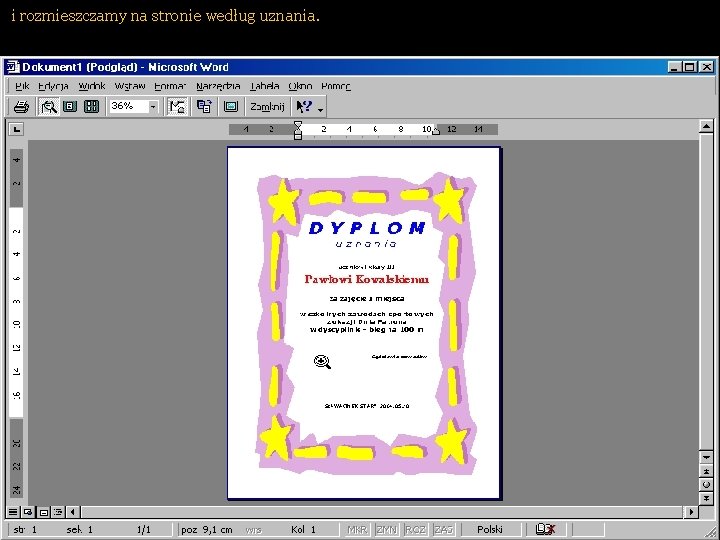Open the Edycja menu
This screenshot has height=540, width=720.
click(53, 86)
